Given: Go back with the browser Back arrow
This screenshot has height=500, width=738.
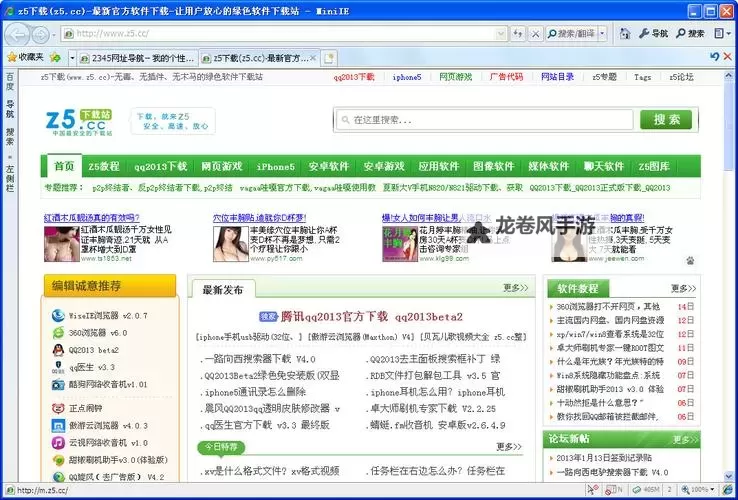Looking at the screenshot, I should click(x=17, y=34).
